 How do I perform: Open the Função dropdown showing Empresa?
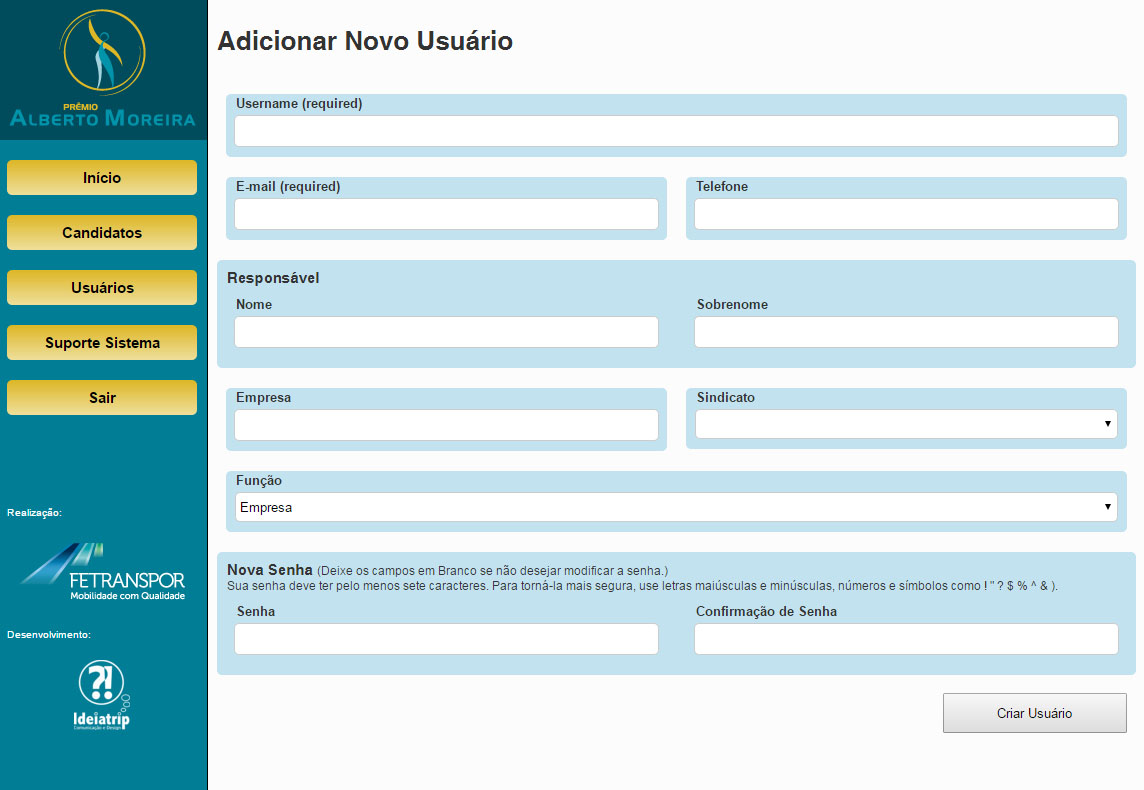676,507
